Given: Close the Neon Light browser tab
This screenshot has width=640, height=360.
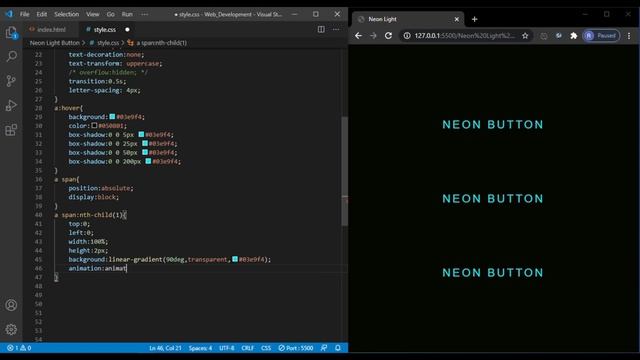Looking at the screenshot, I should tap(457, 19).
